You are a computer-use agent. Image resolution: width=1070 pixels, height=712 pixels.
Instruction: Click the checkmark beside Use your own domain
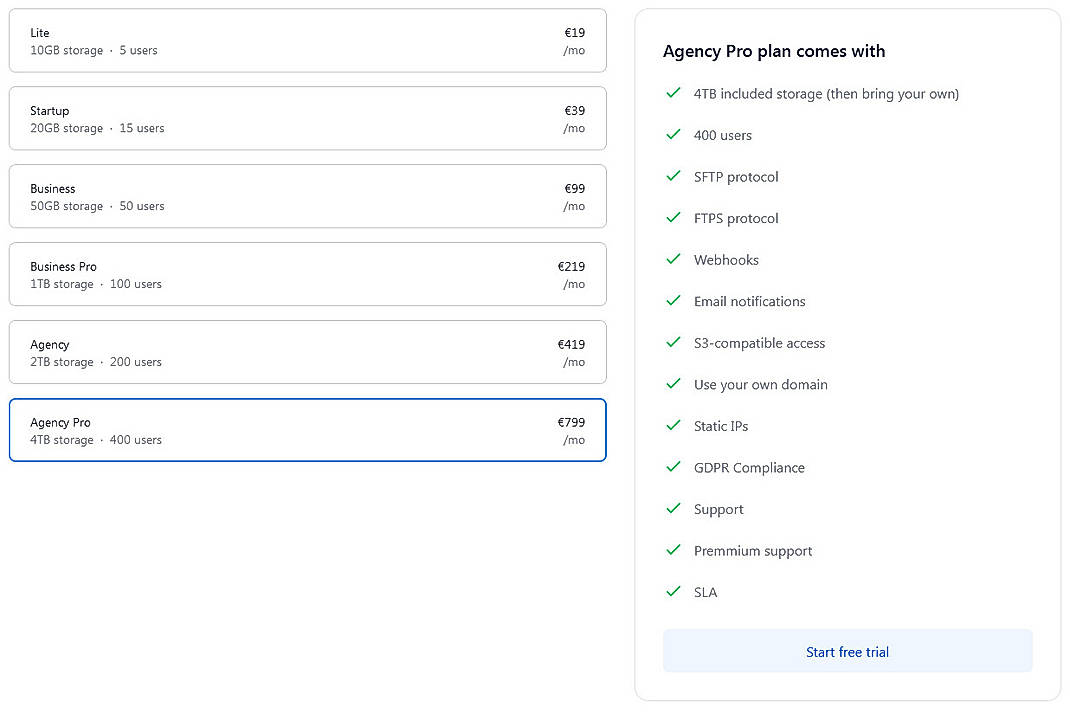coord(673,384)
